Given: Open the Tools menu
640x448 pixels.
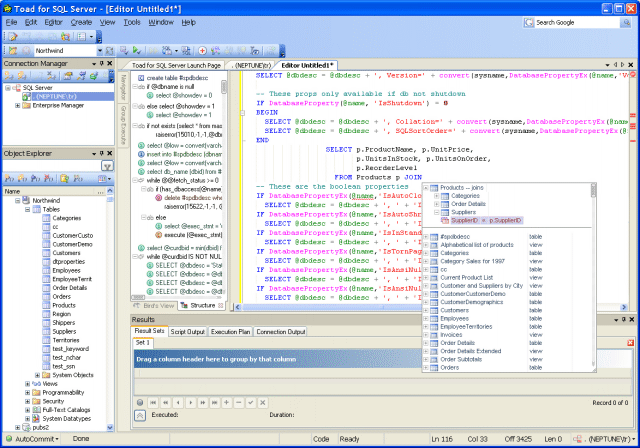Looking at the screenshot, I should [x=132, y=22].
